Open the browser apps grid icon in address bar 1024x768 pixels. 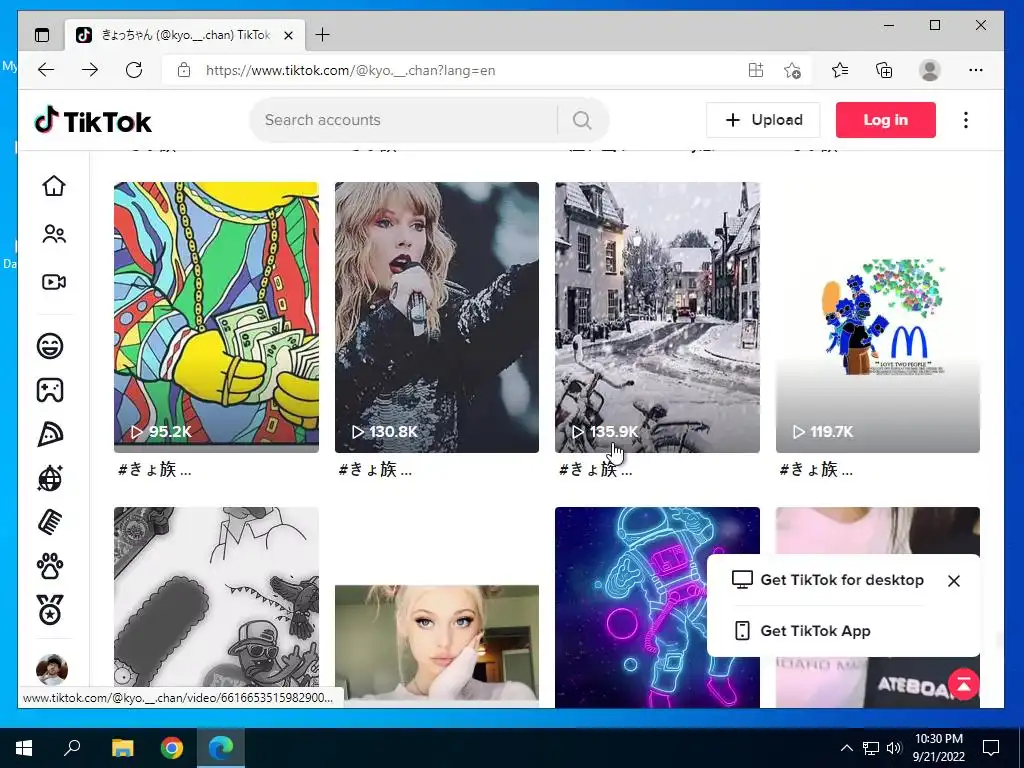756,70
